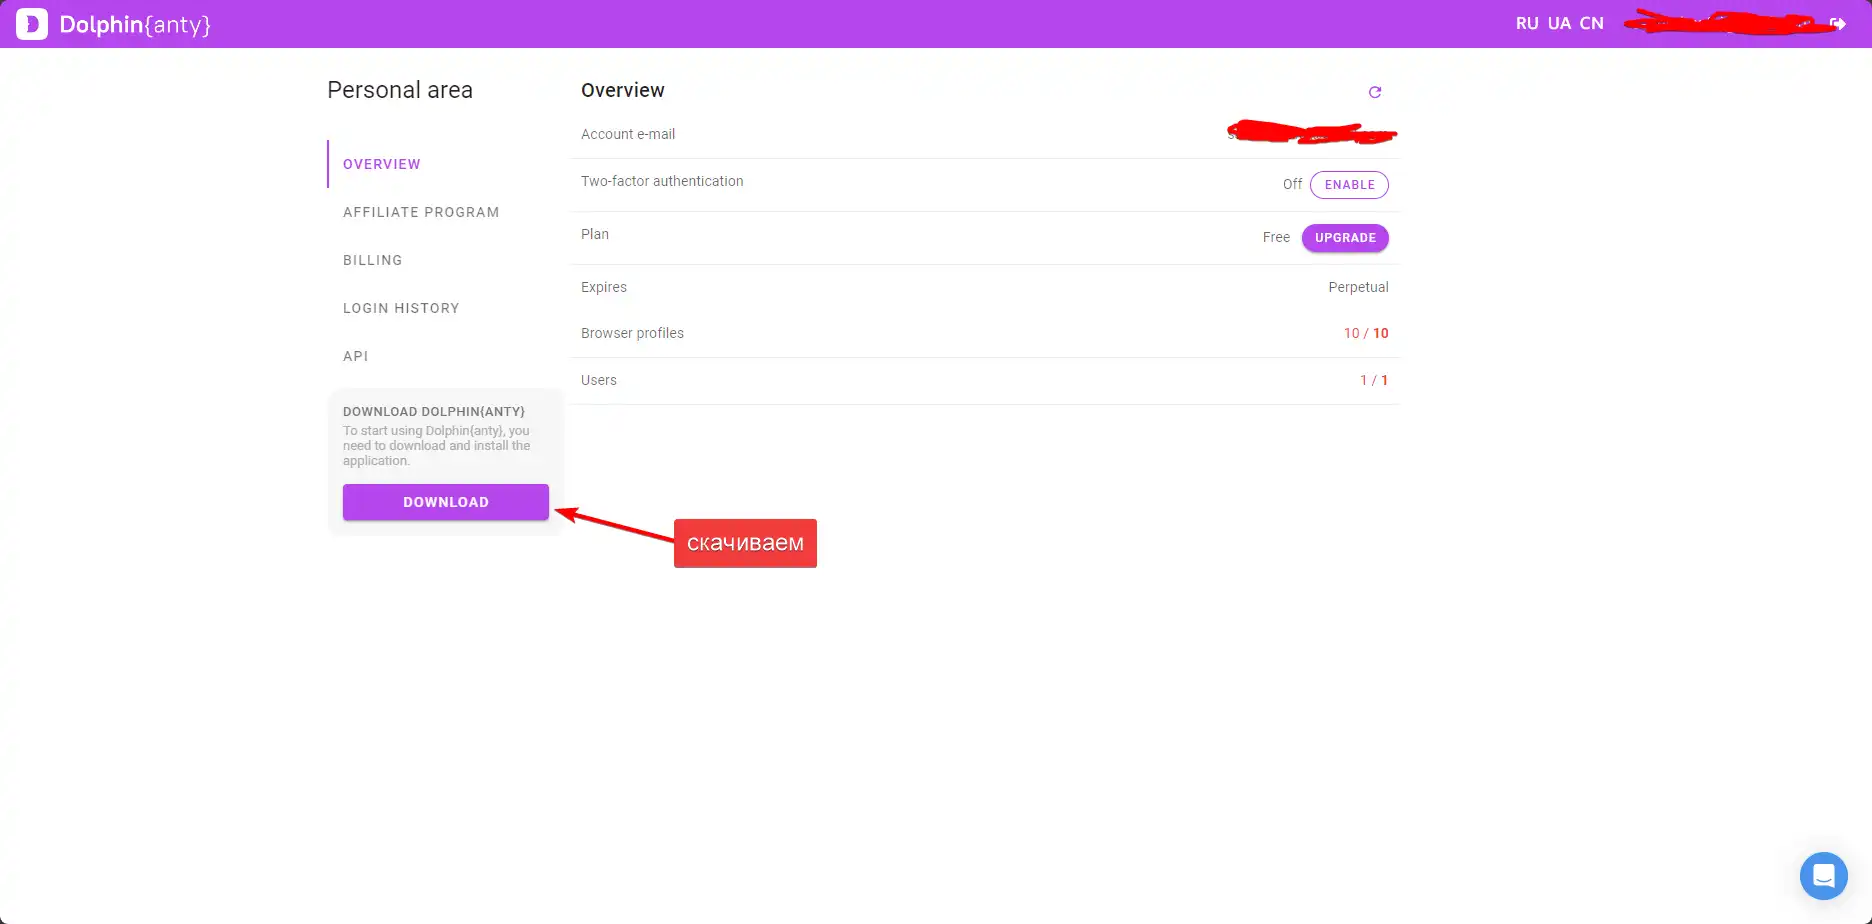Click the 'Personal area' heading

coord(400,90)
